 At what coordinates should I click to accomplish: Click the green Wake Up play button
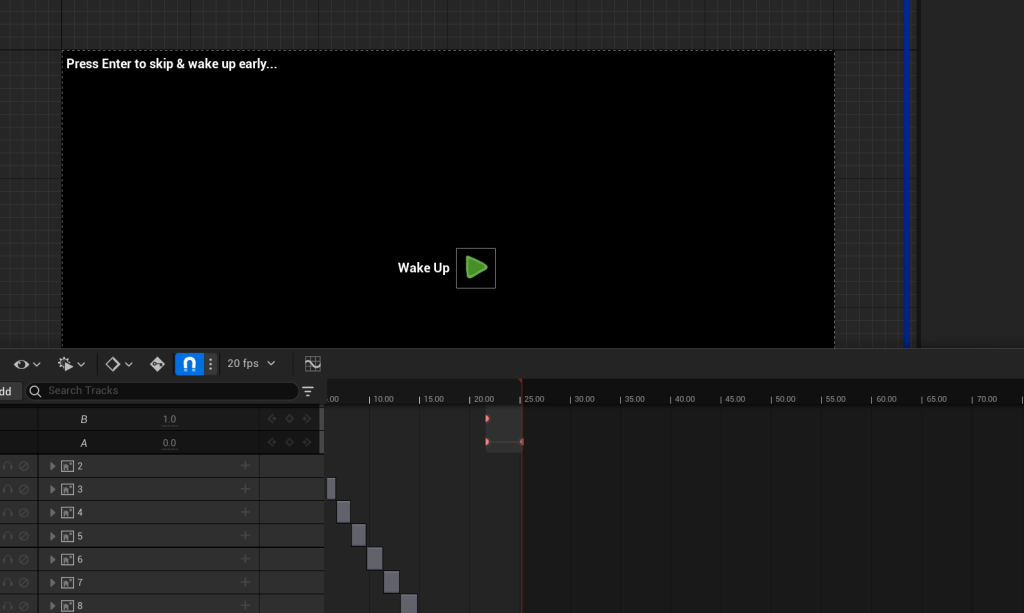tap(476, 268)
